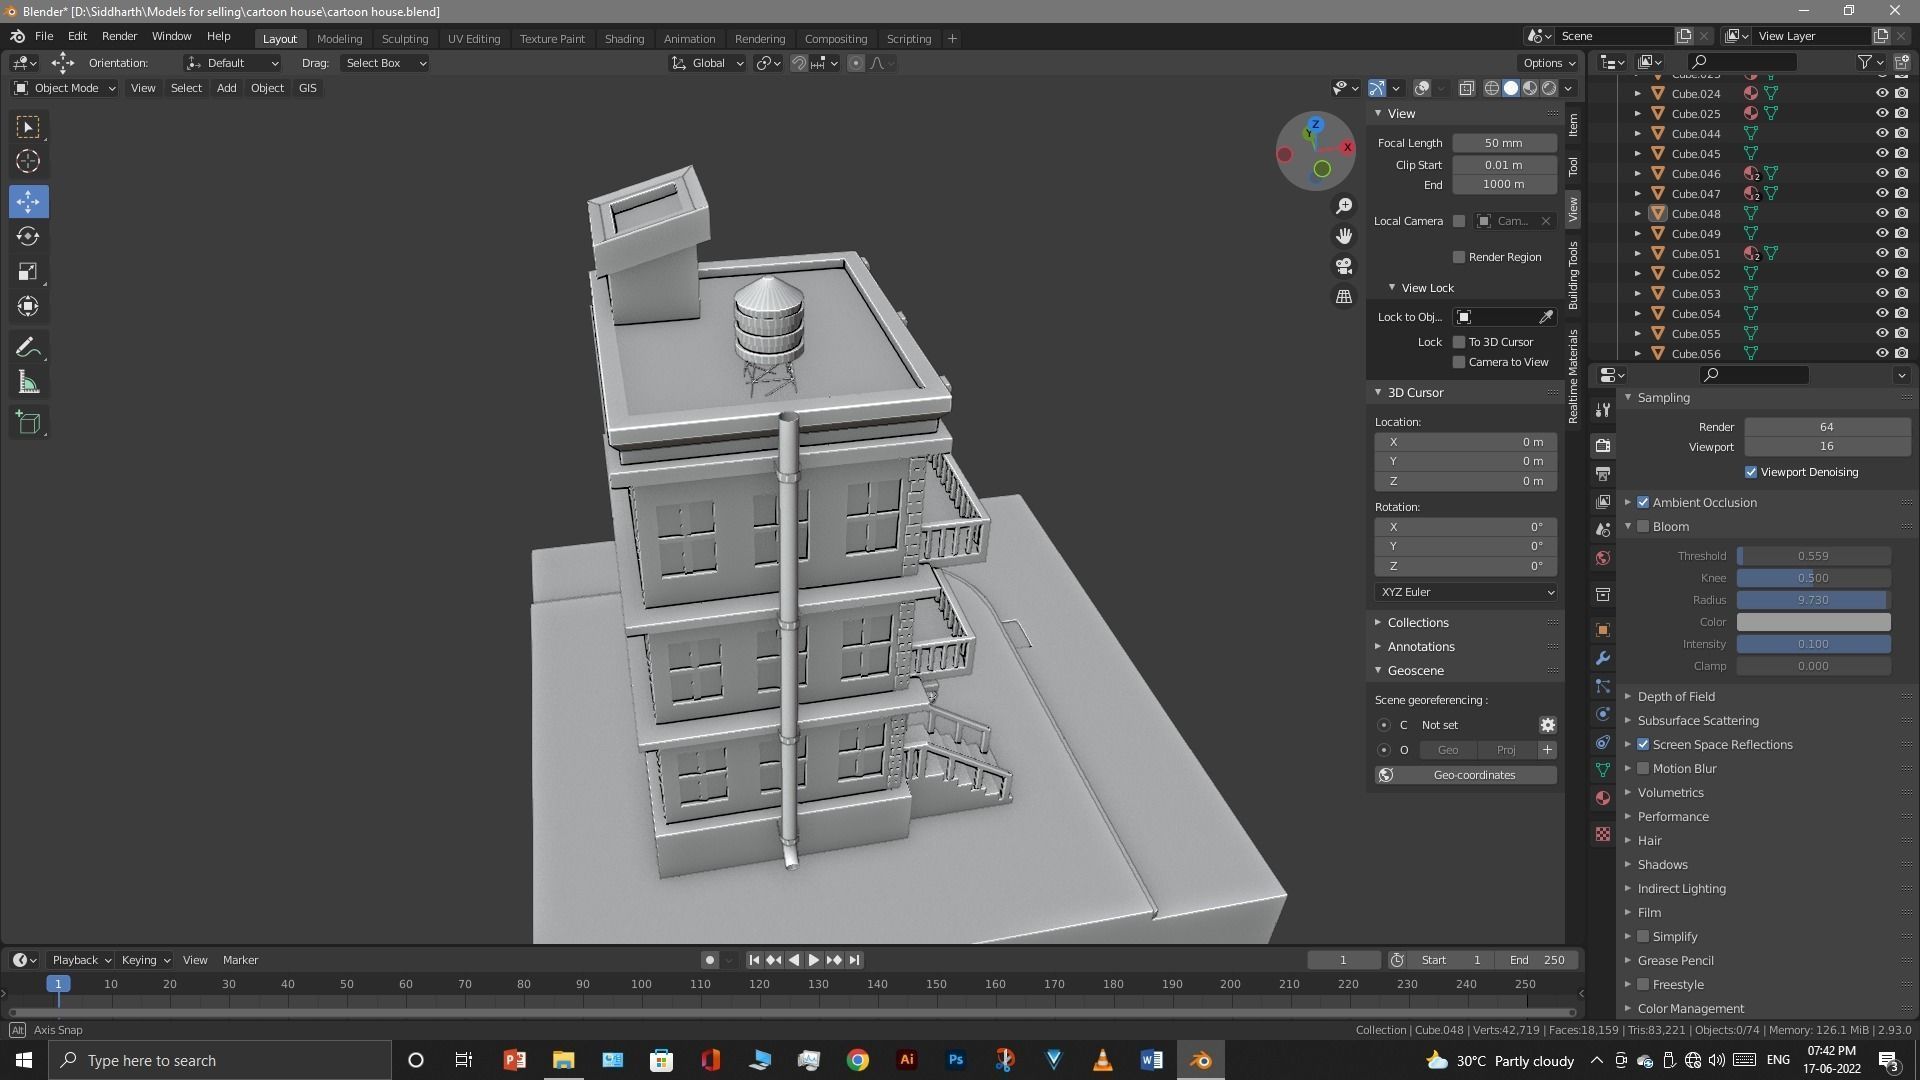Select the Select Box tool icon
The image size is (1920, 1080).
pyautogui.click(x=28, y=127)
